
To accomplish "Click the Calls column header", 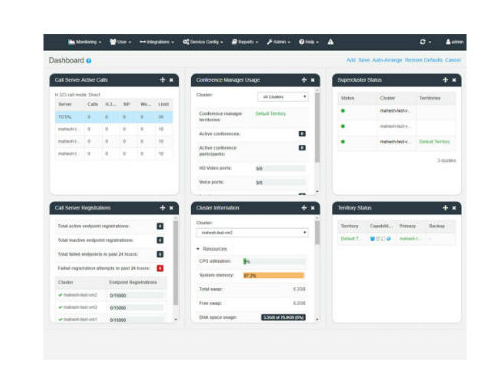I will [93, 104].
